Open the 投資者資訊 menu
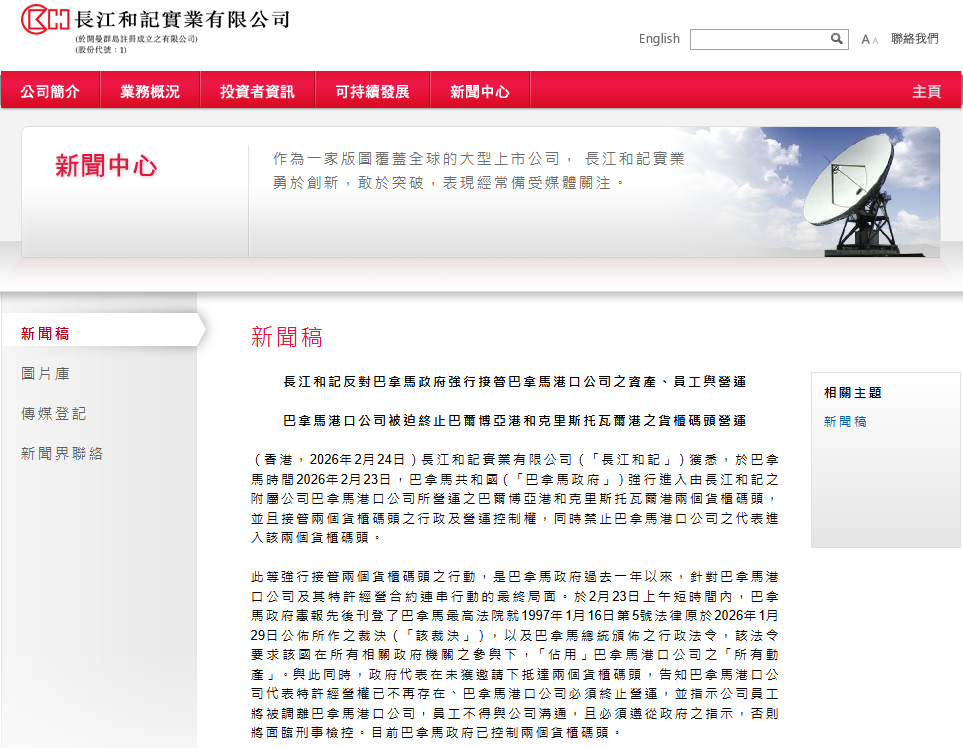 [258, 90]
